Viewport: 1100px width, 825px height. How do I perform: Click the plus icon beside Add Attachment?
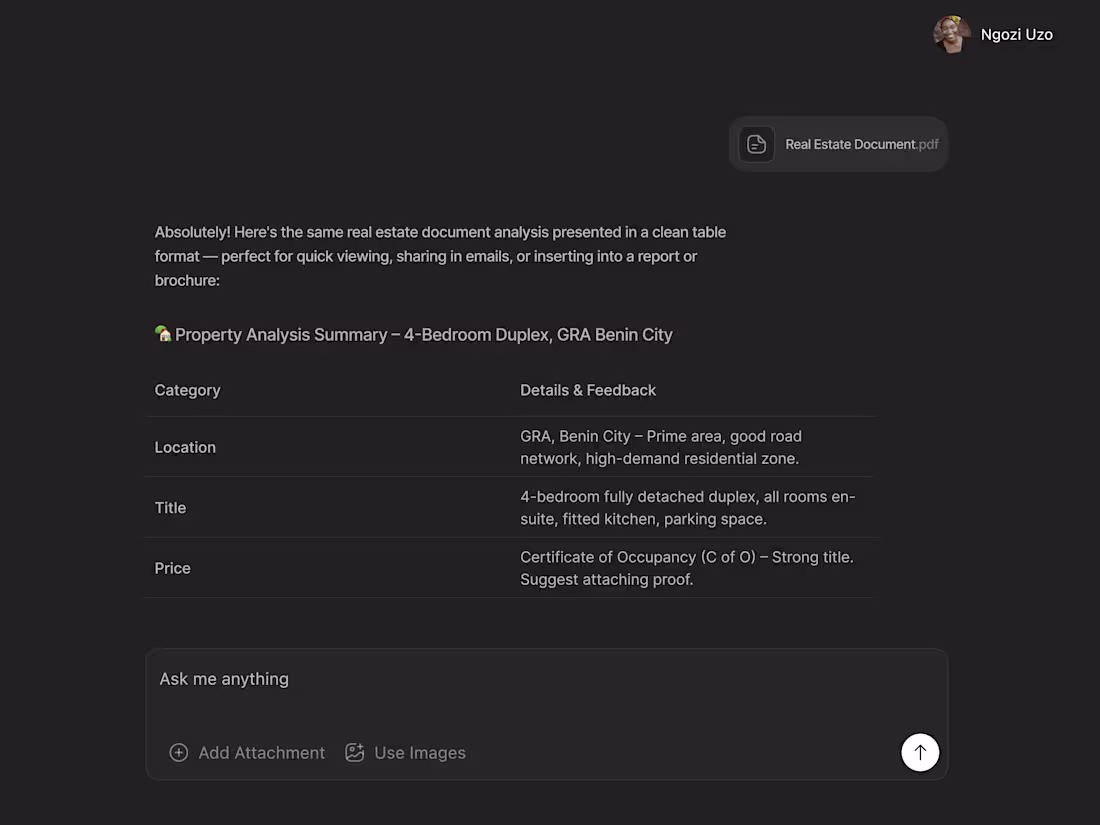178,752
